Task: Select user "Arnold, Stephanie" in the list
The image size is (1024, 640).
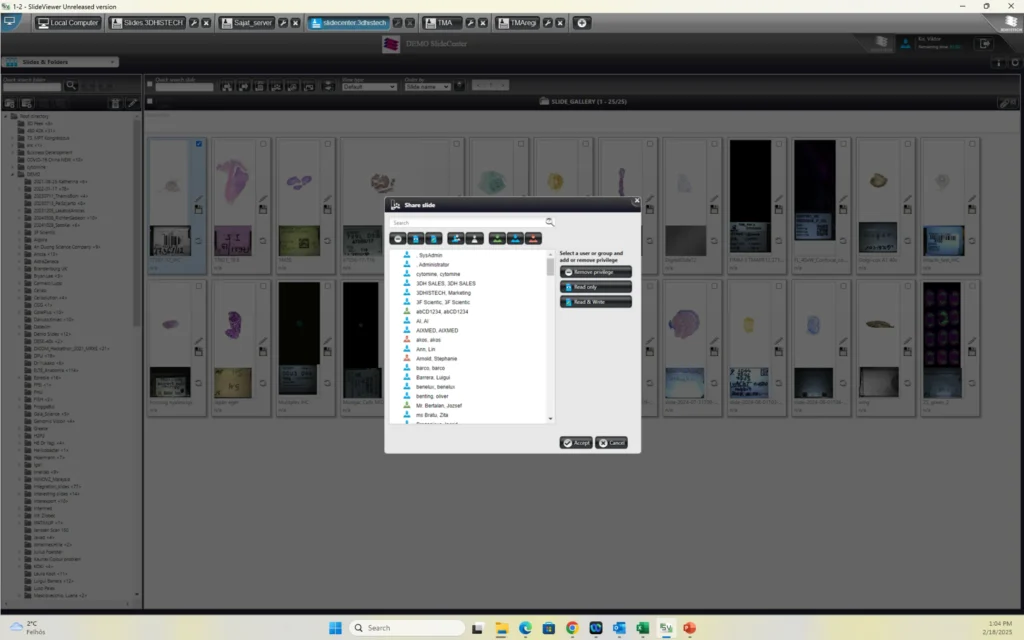Action: pos(436,359)
